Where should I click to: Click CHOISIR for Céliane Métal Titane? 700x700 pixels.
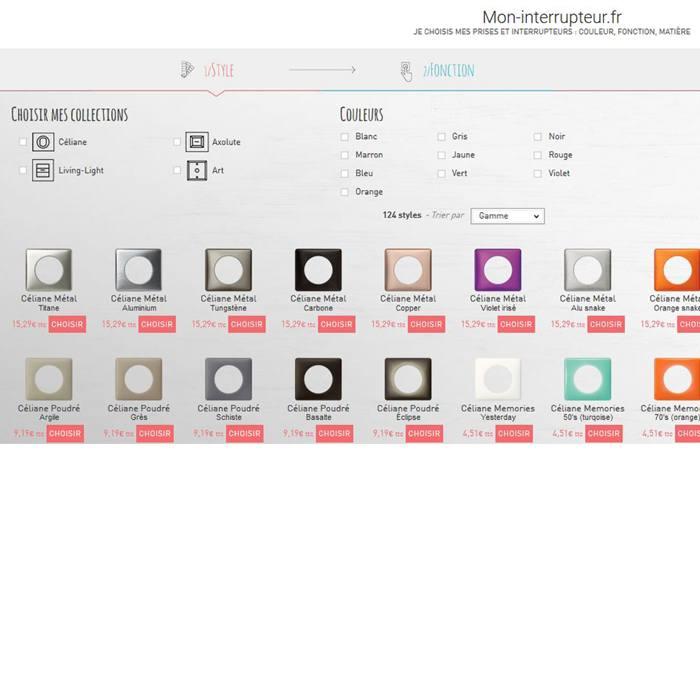click(67, 324)
